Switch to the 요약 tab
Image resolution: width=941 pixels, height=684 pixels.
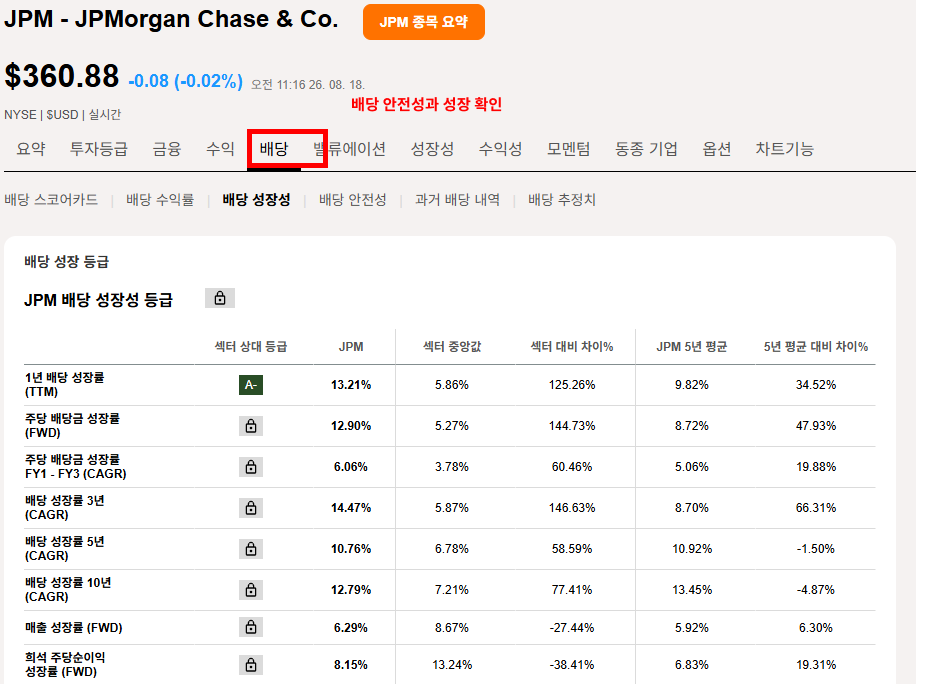31,149
